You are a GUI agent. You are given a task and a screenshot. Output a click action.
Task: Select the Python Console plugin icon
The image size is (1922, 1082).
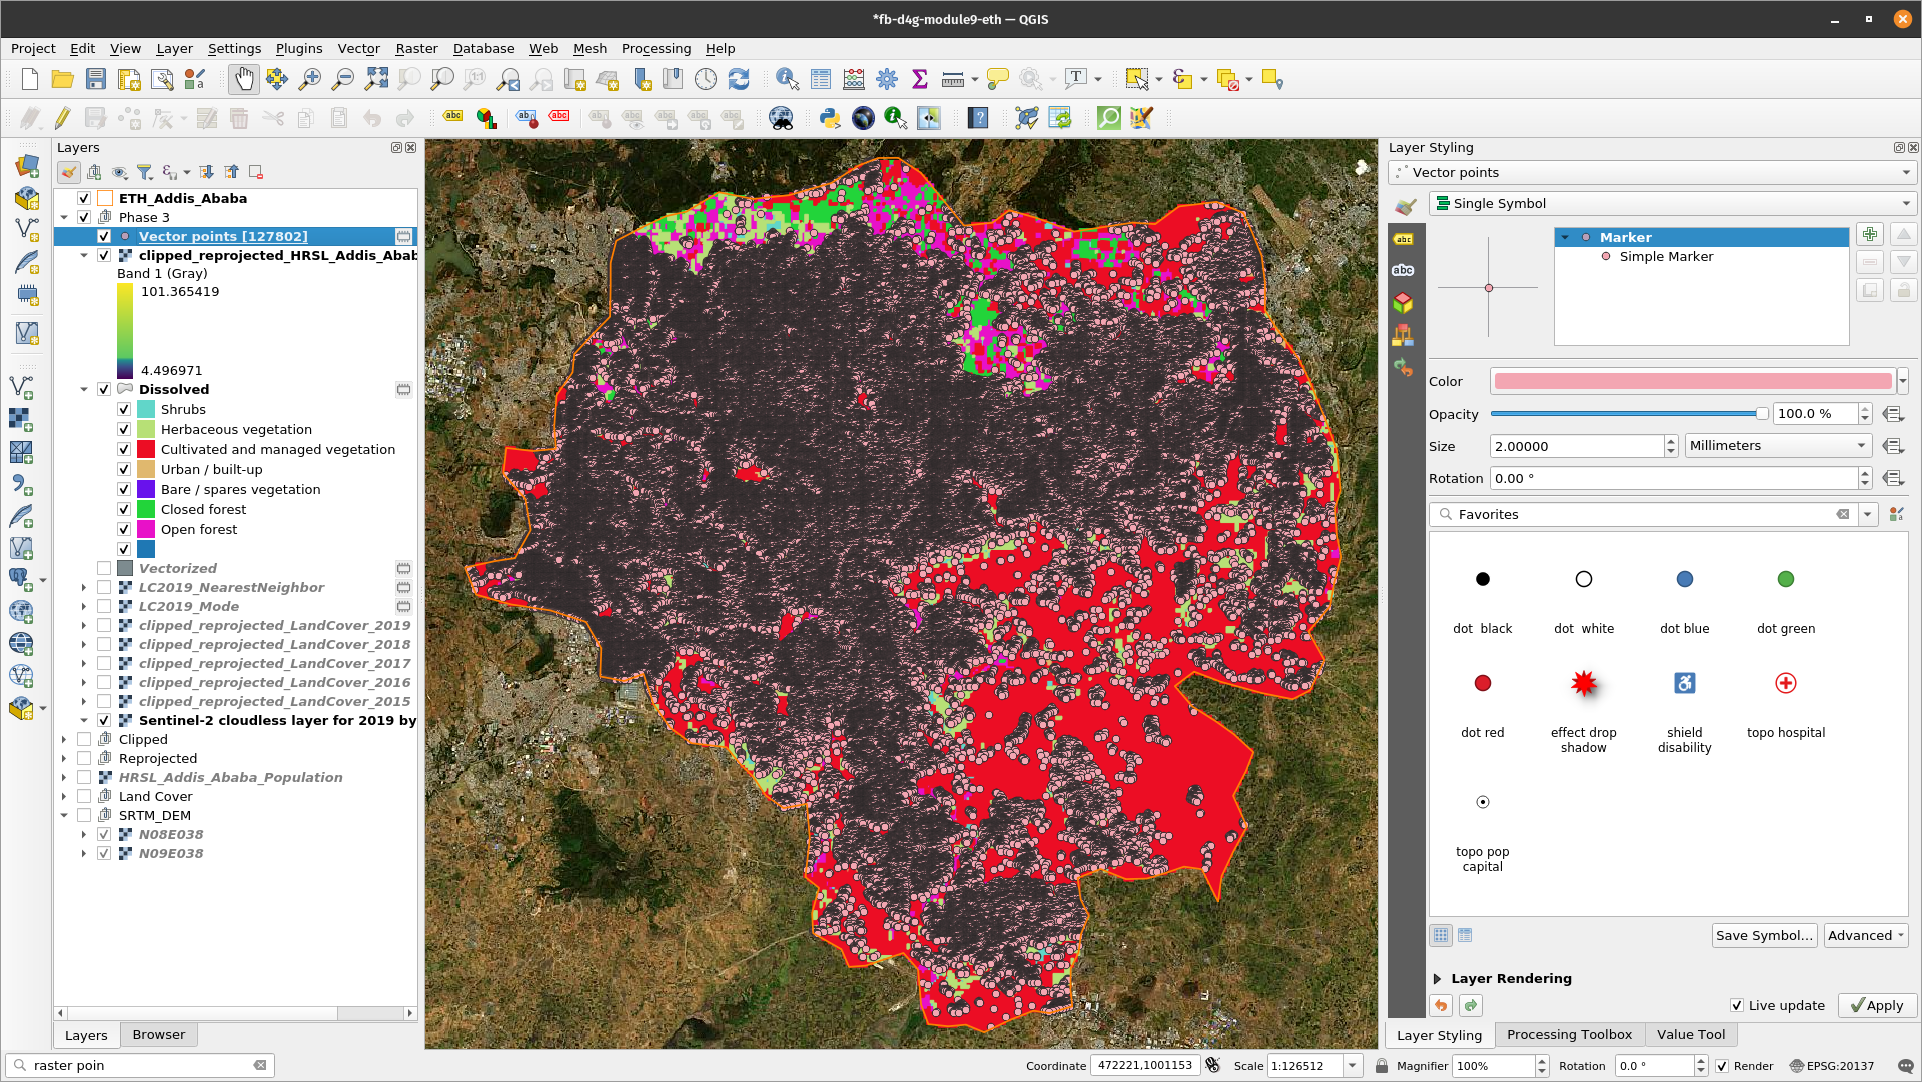click(832, 119)
